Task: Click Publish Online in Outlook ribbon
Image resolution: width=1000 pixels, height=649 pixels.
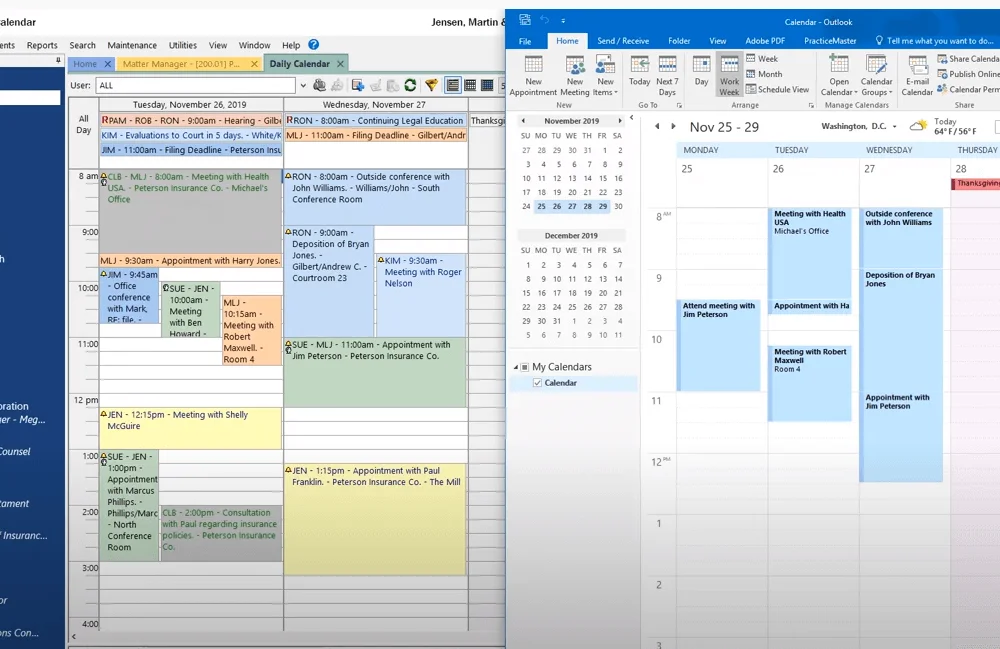Action: pos(968,74)
